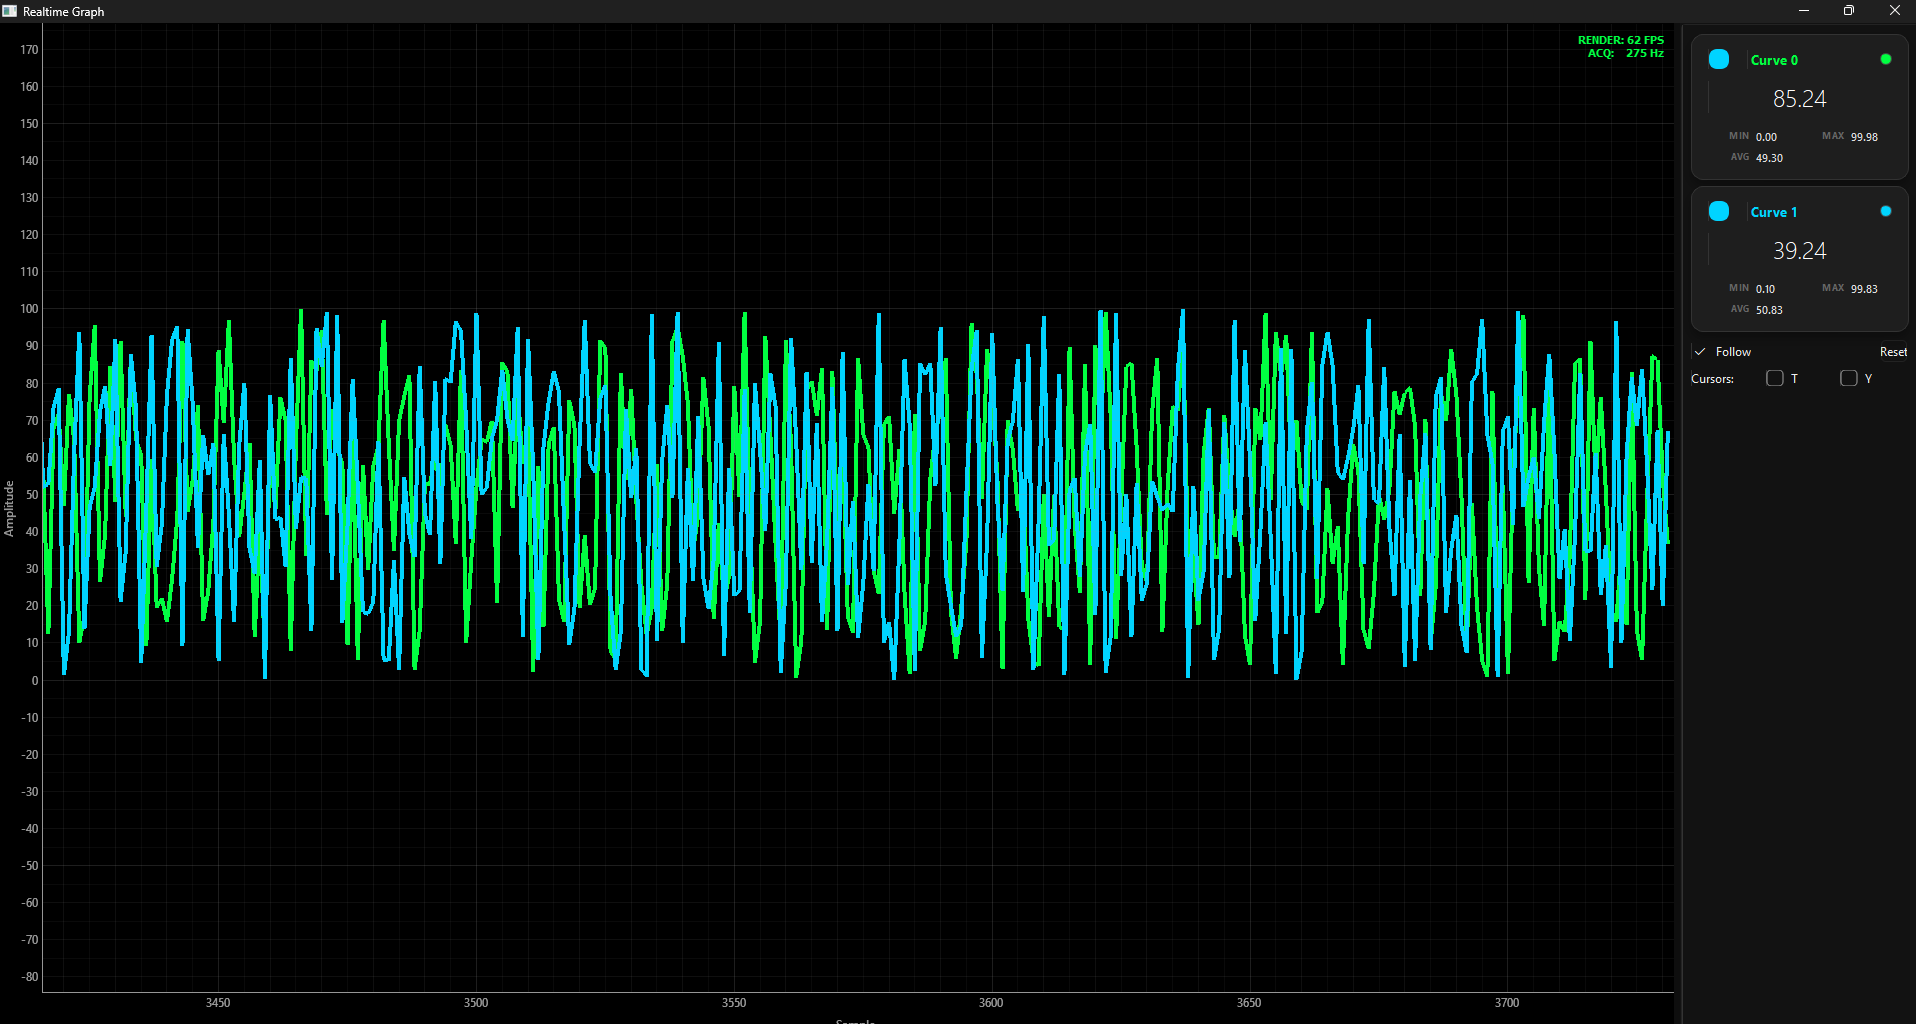
Task: Toggle Curve 0 visibility square
Action: pos(1719,60)
